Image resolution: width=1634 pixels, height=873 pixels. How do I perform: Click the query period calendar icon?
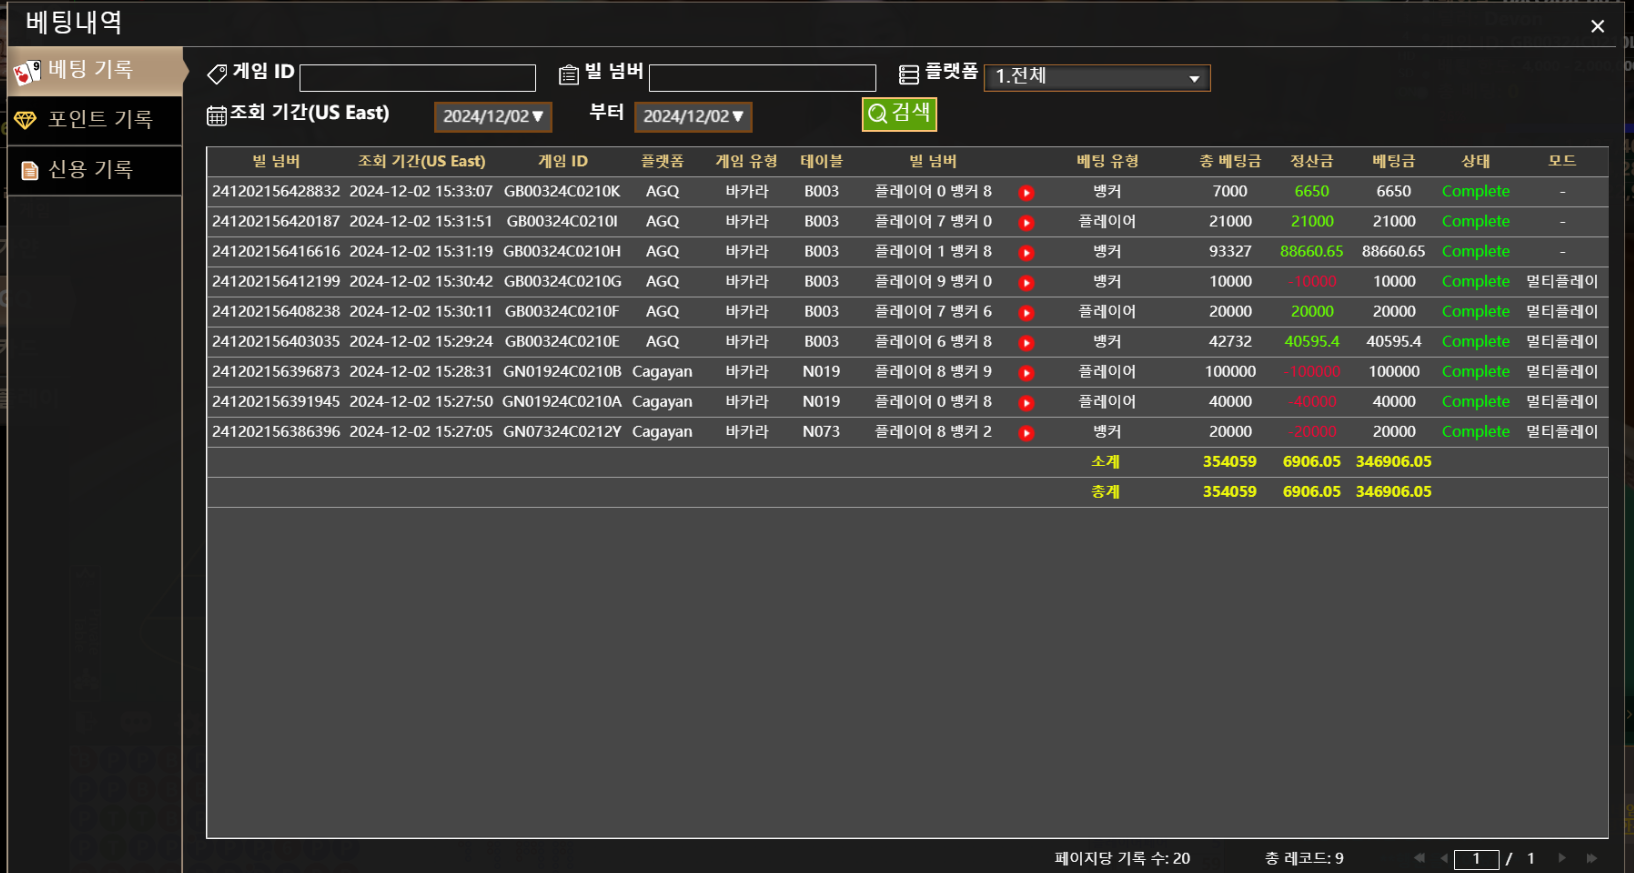click(x=217, y=116)
